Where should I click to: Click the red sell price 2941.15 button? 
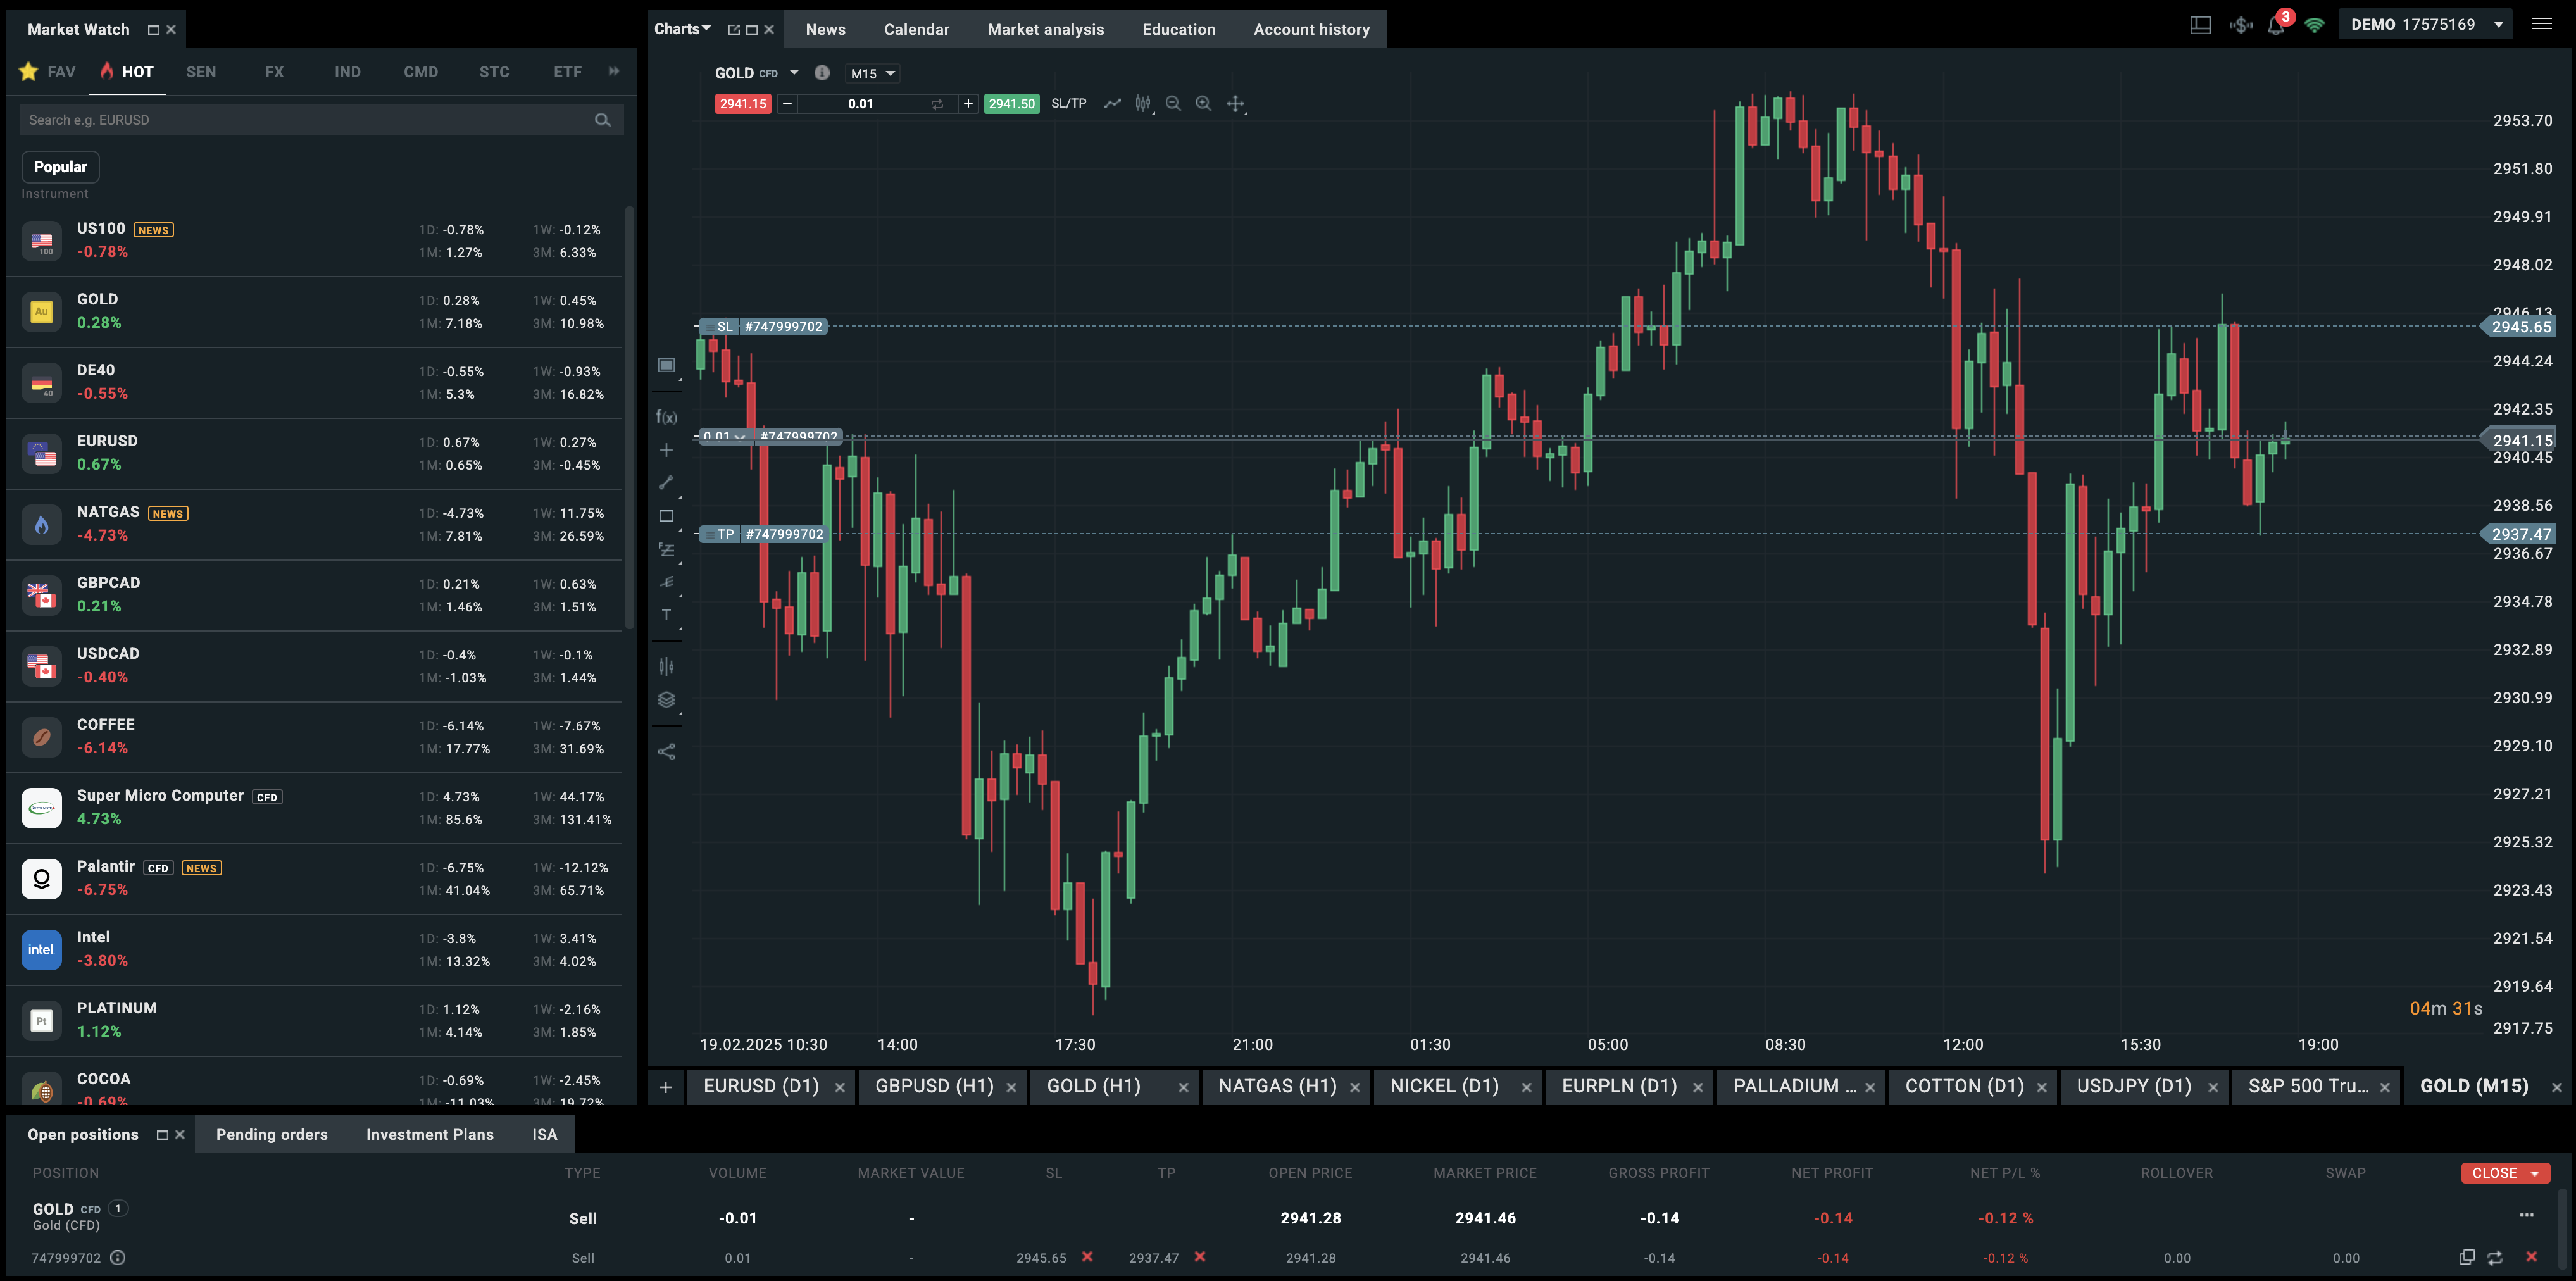pos(742,104)
